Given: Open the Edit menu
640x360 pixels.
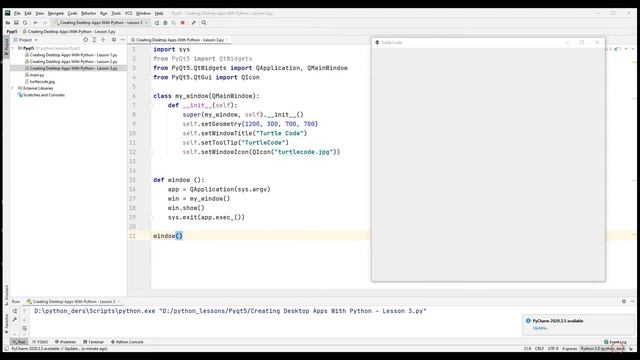Looking at the screenshot, I should pyautogui.click(x=28, y=13).
